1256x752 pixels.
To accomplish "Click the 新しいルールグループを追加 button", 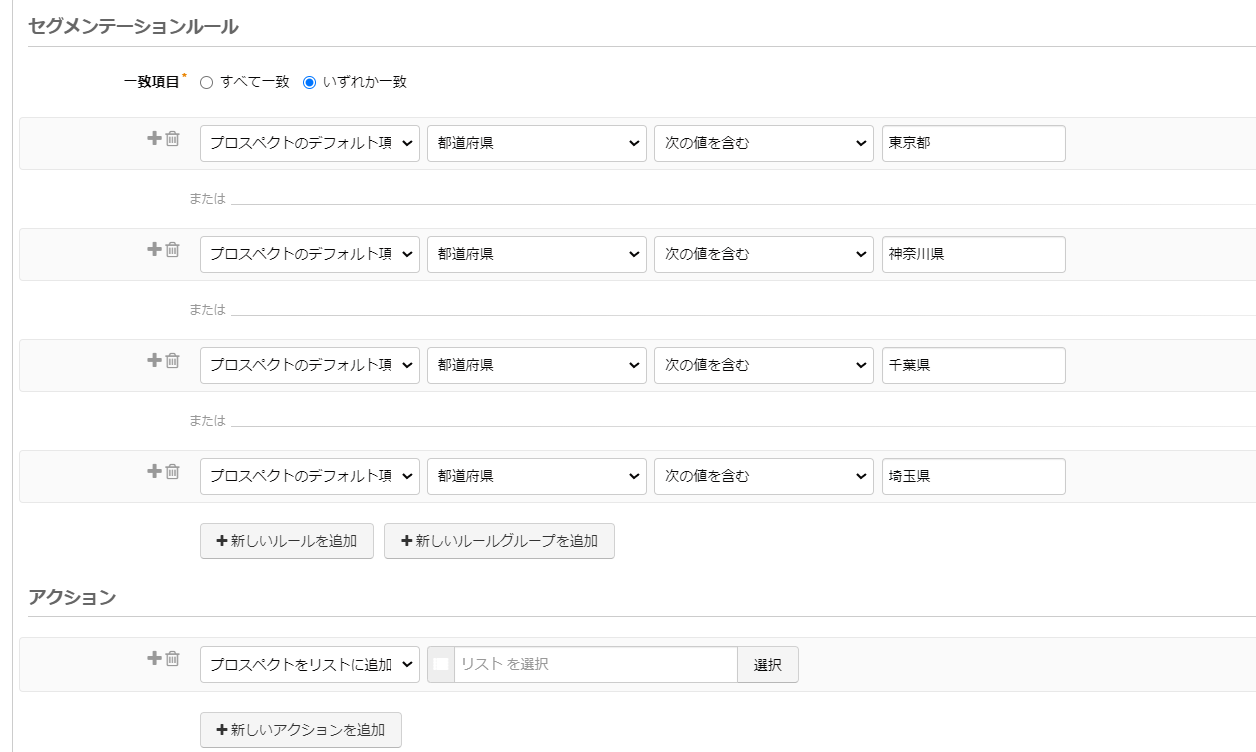I will point(499,541).
